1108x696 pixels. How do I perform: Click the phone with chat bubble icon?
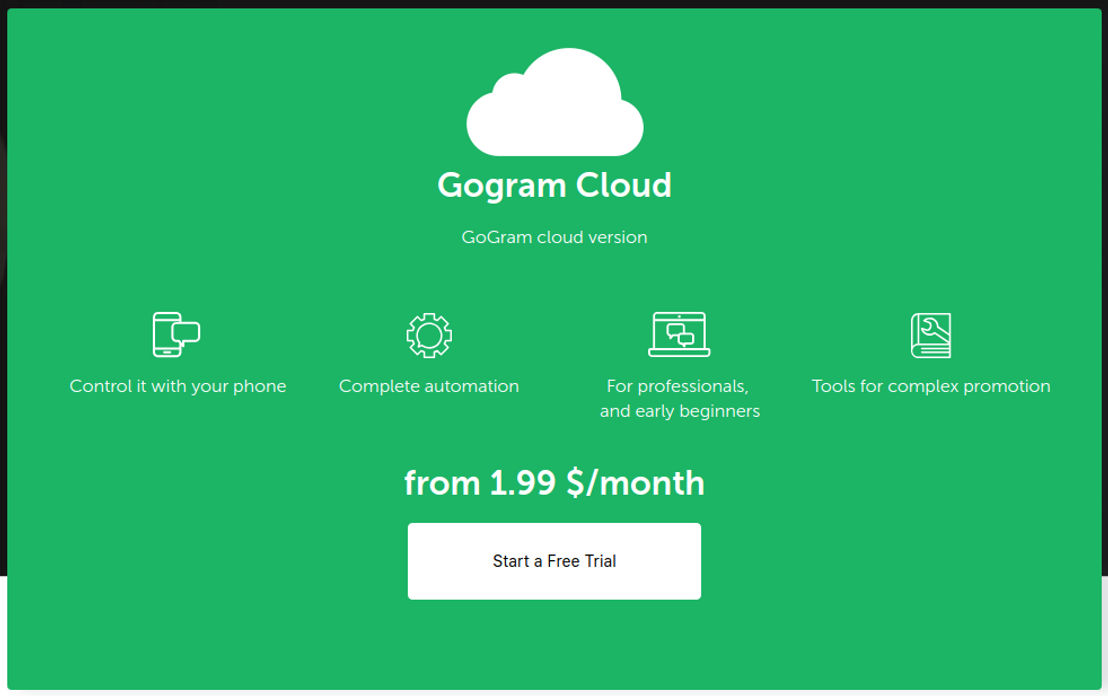177,334
